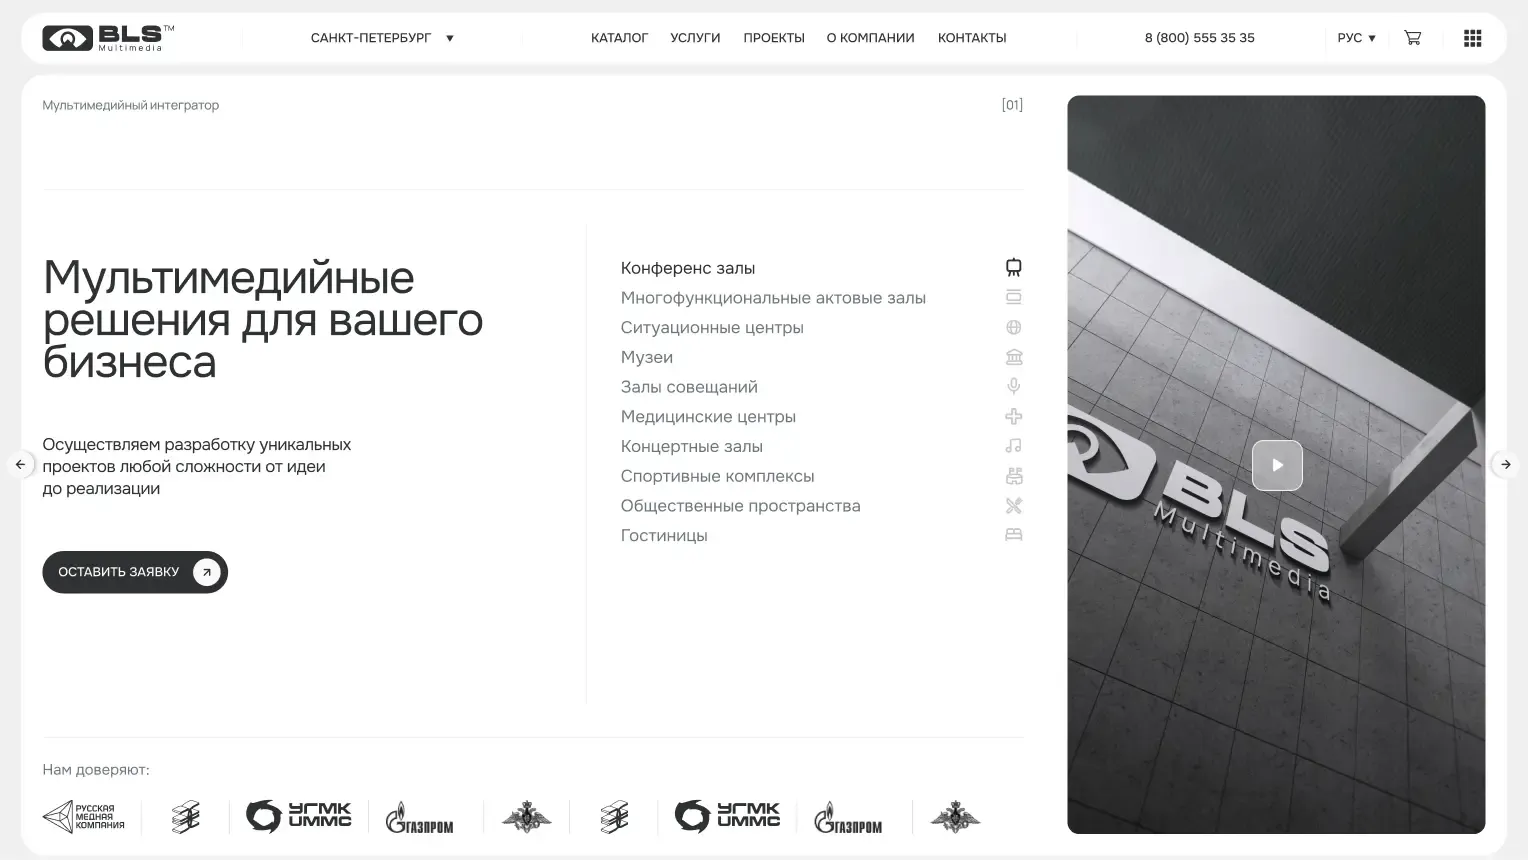Click the second УГМК UMMC logo
Viewport: 1528px width, 860px height.
coord(727,816)
